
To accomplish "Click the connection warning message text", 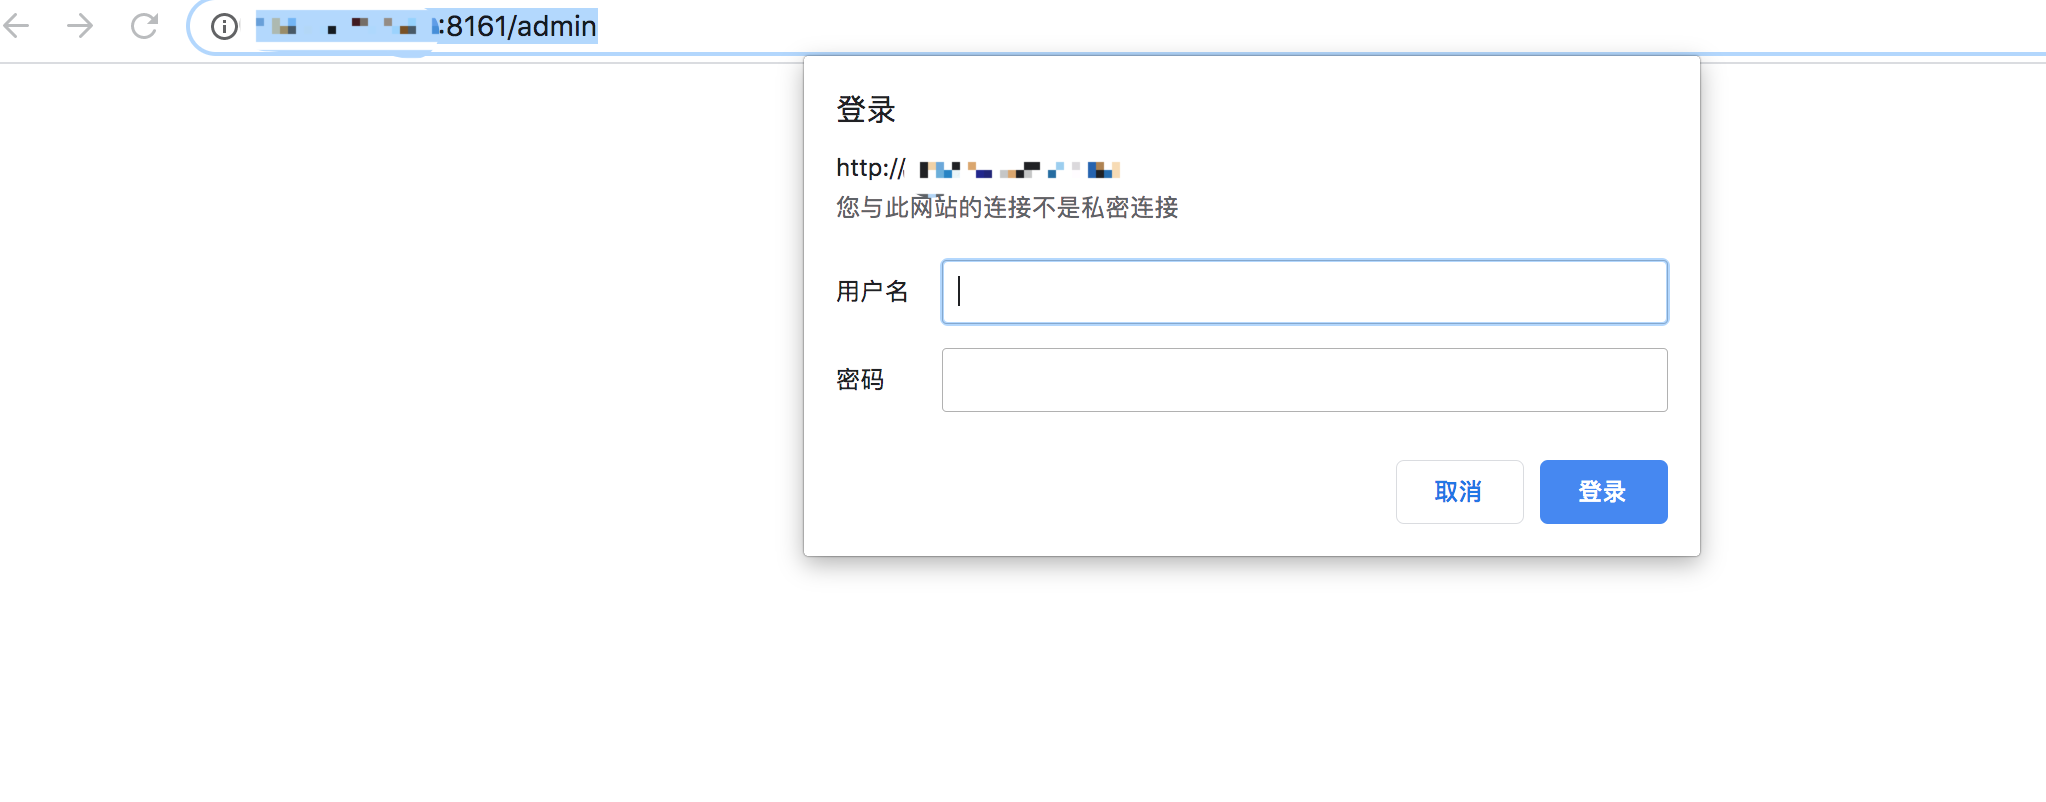I will 1006,208.
